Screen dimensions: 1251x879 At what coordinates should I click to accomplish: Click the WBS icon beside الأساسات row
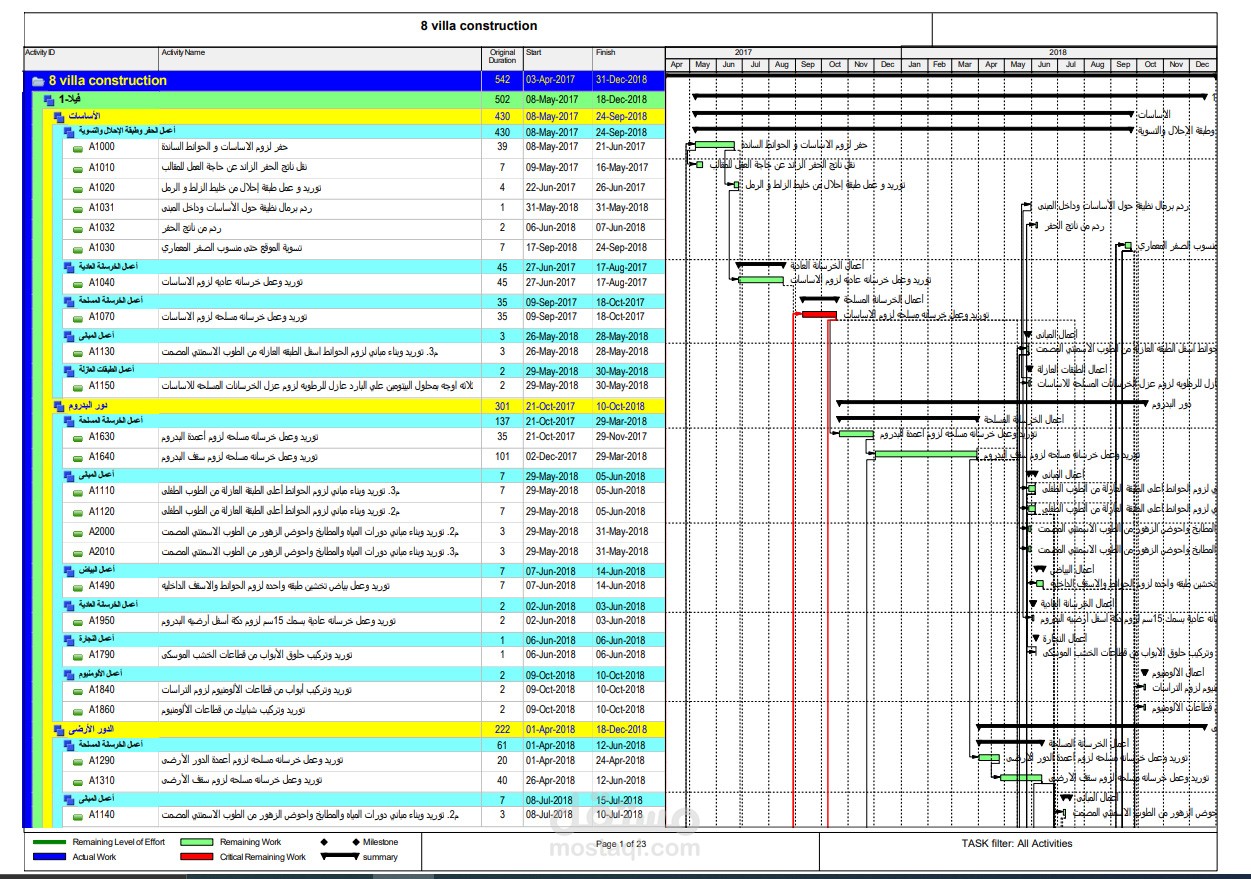(x=59, y=117)
